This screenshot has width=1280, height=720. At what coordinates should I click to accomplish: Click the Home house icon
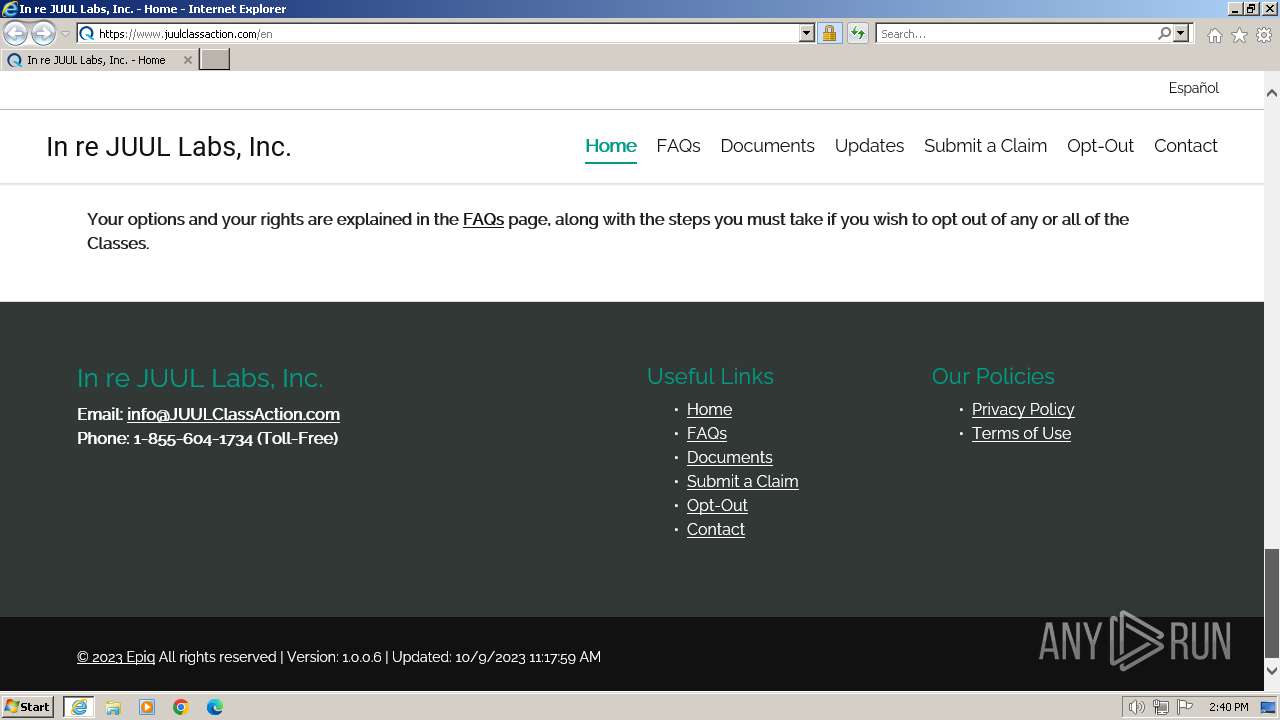click(x=1214, y=35)
